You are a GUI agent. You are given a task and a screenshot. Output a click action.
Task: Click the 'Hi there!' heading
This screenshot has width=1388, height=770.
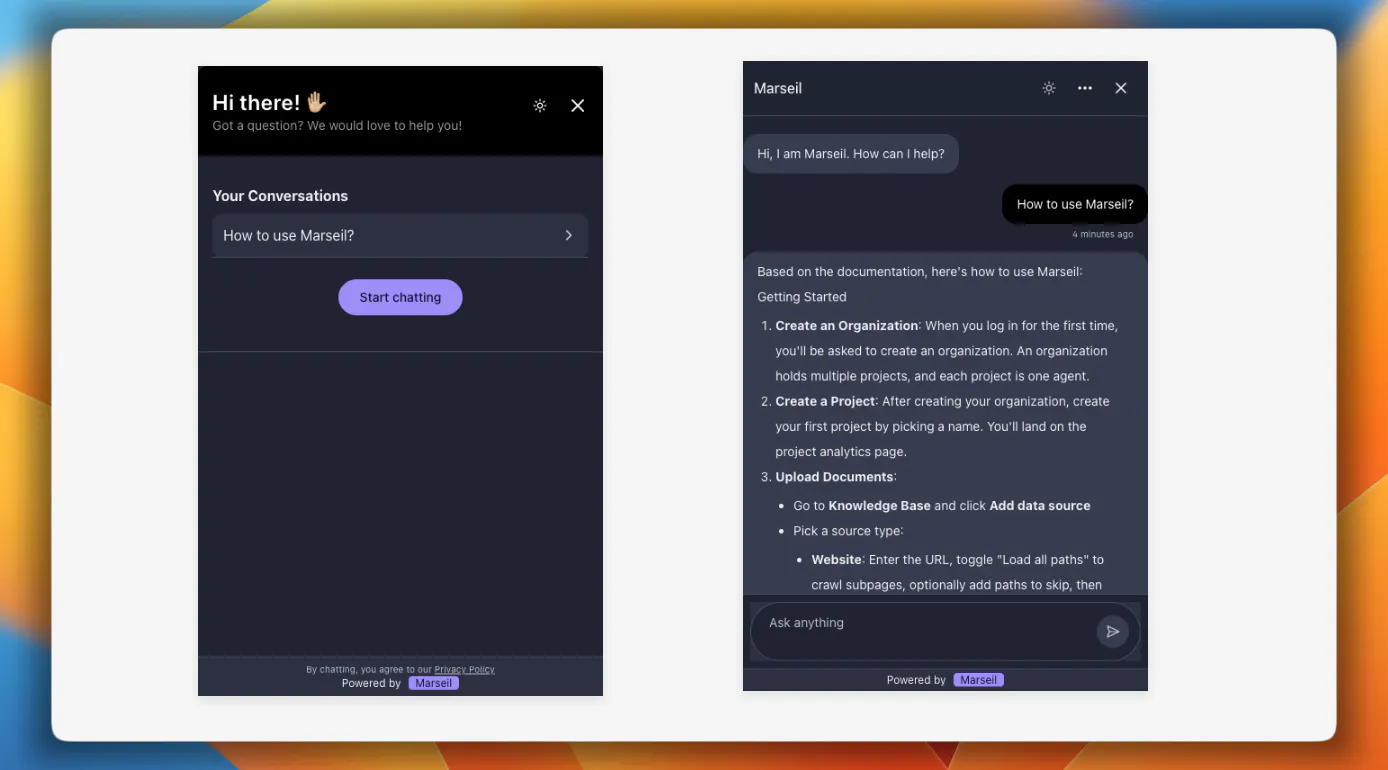pyautogui.click(x=270, y=102)
